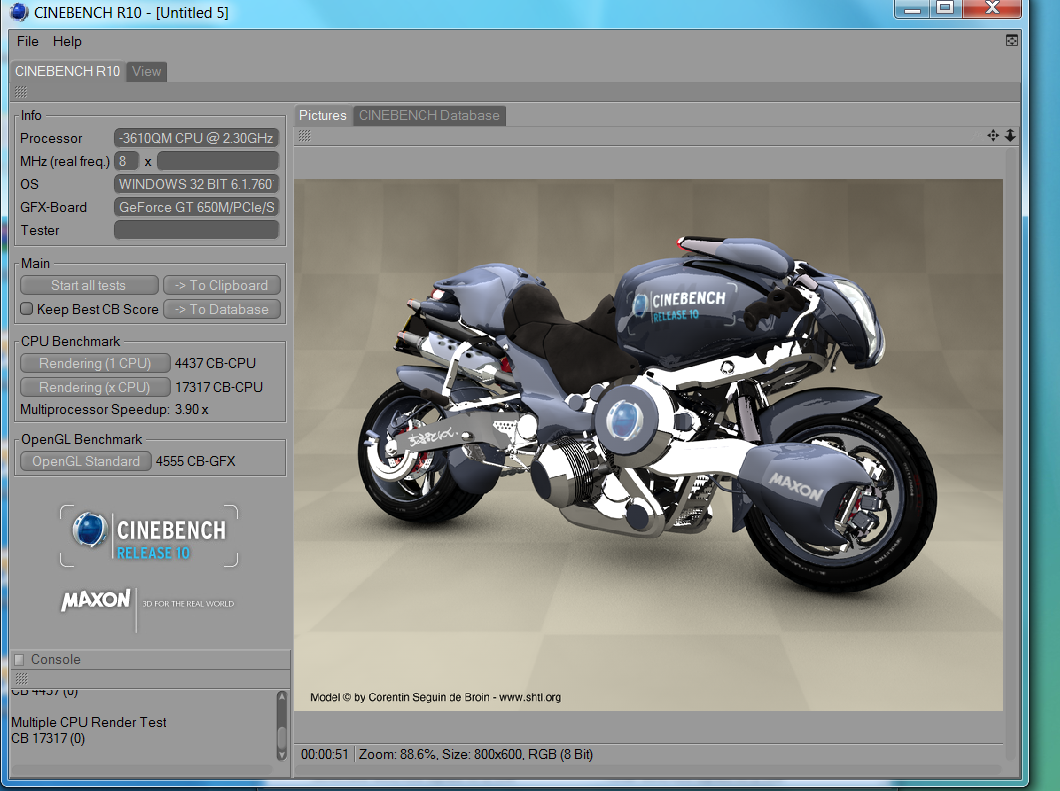The width and height of the screenshot is (1060, 791).
Task: Click the render time '00:00:51' in status bar
Action: pos(324,754)
